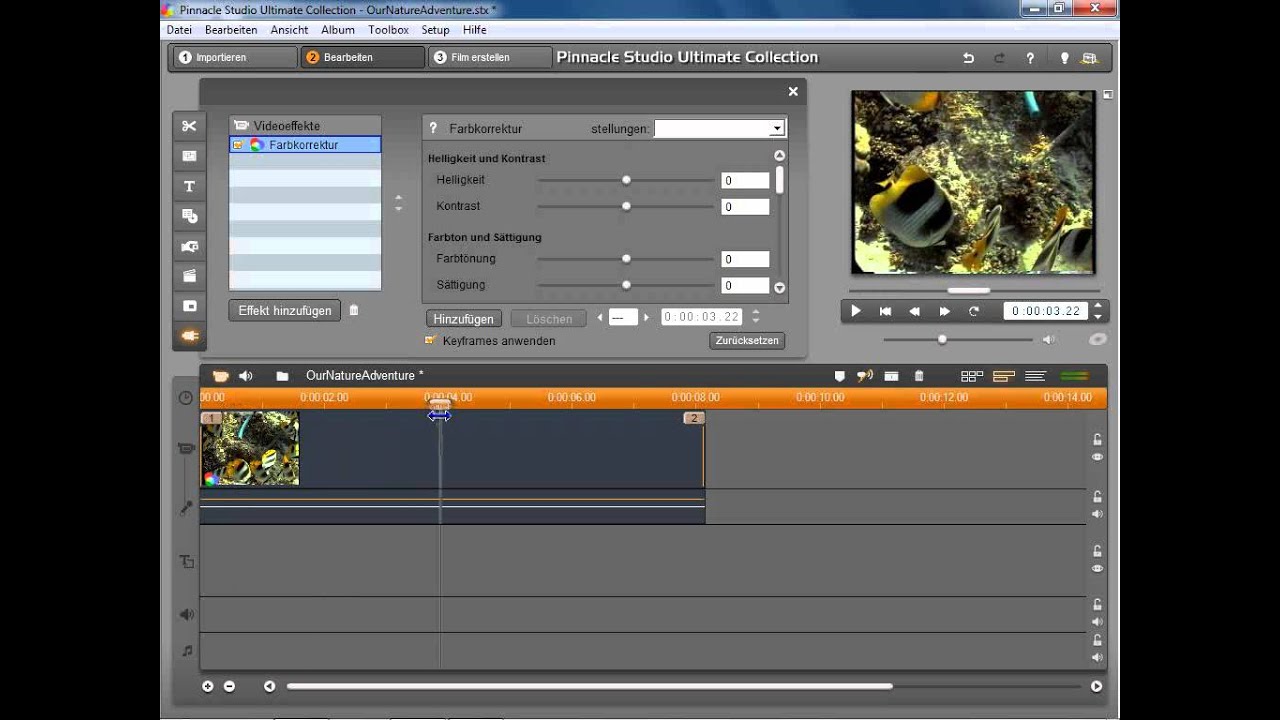Switch to timeline view

click(1004, 376)
